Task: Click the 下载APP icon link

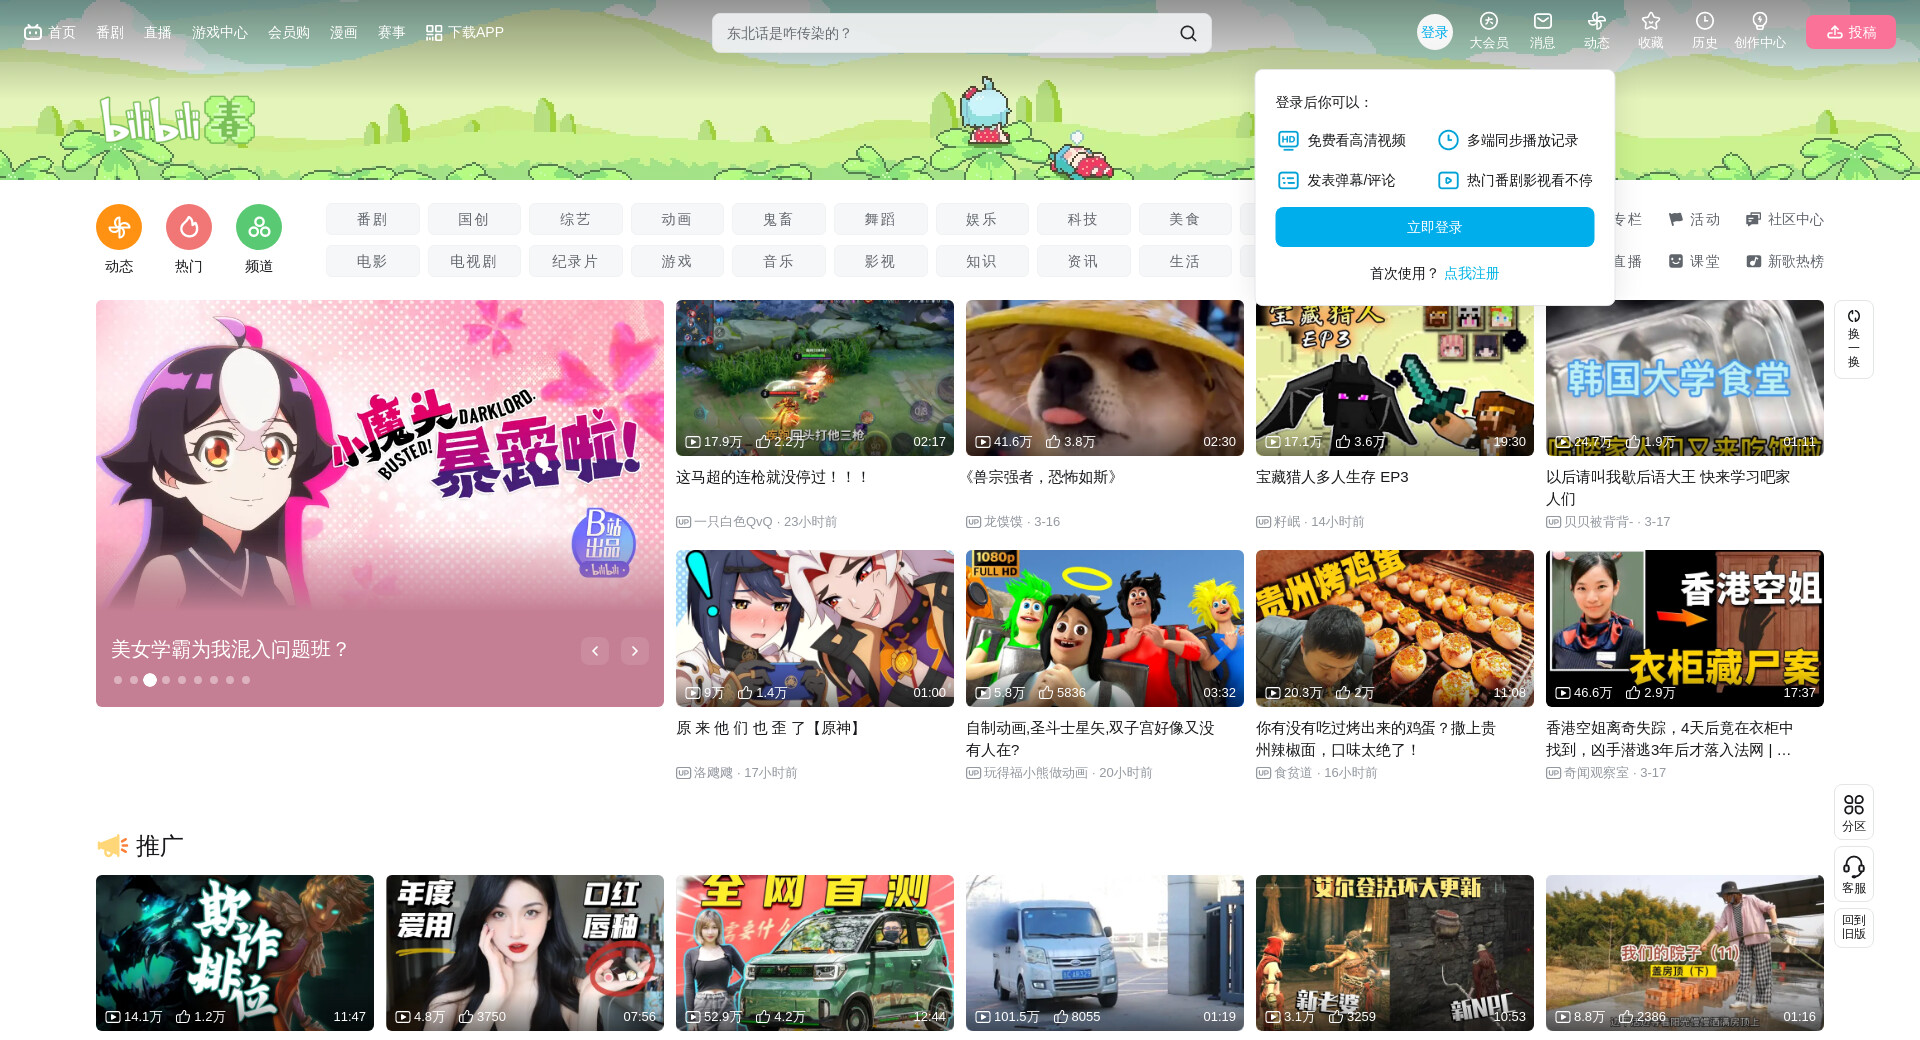Action: pos(464,32)
